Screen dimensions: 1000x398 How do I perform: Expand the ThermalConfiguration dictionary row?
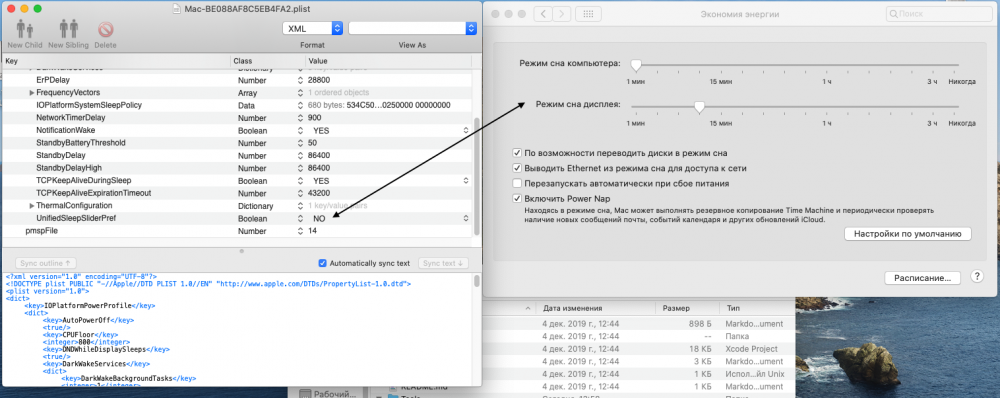click(x=32, y=206)
